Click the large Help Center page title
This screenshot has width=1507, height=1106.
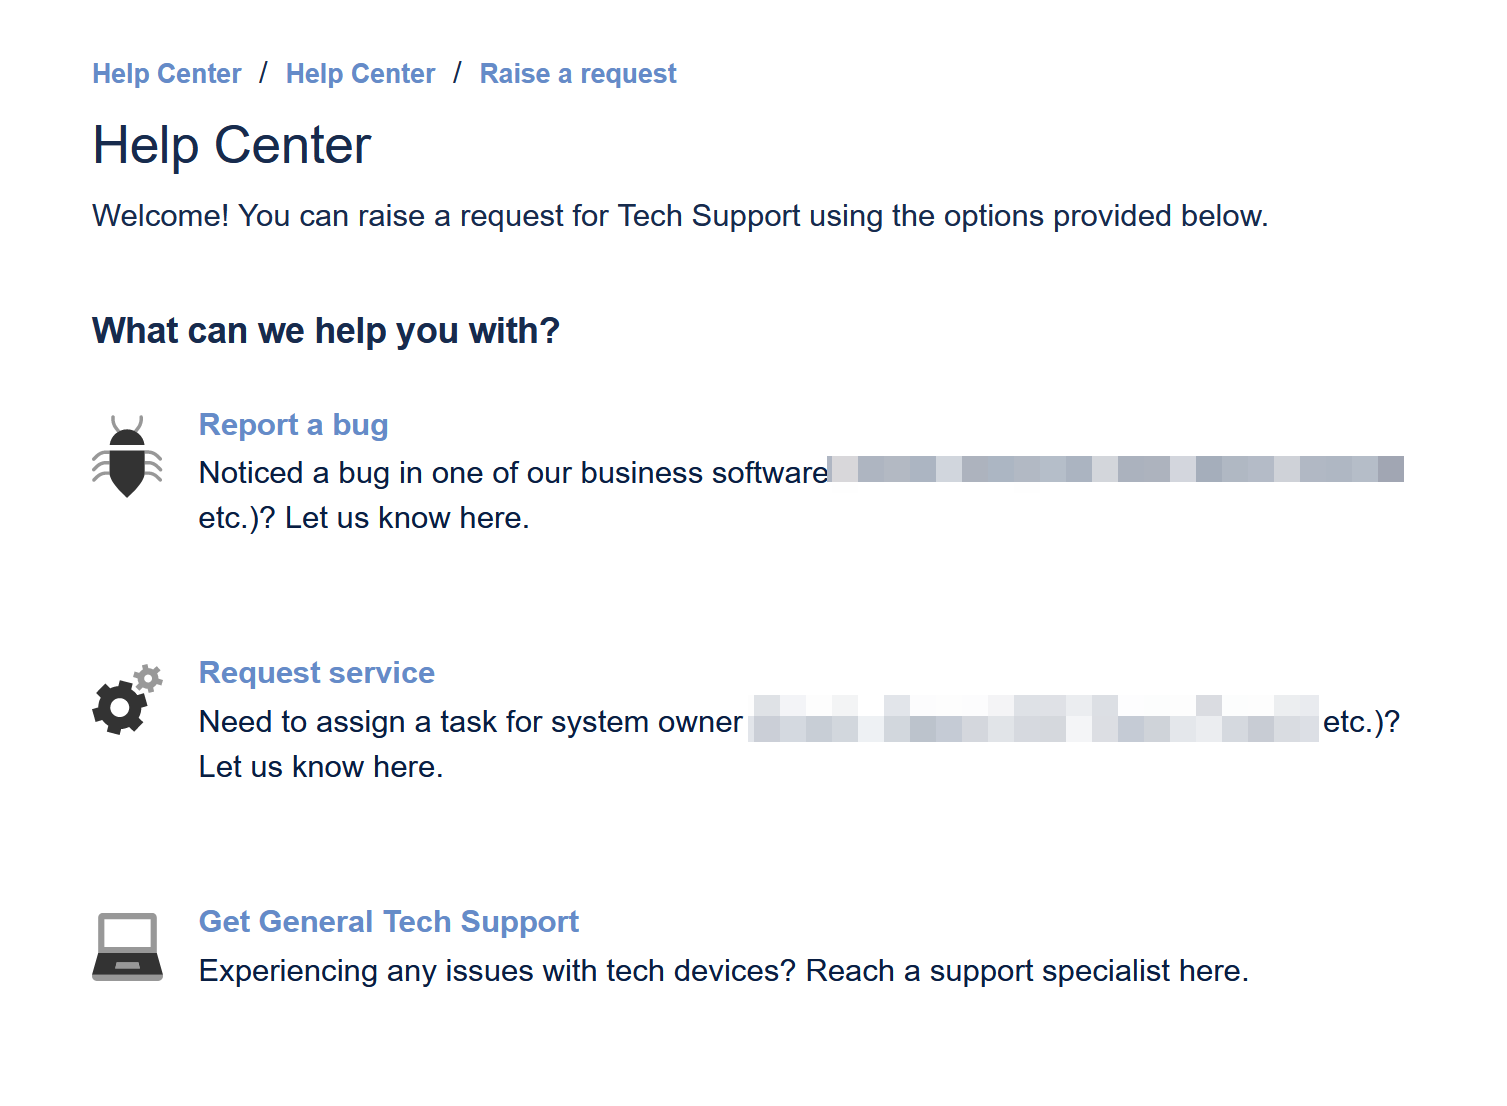(x=231, y=146)
